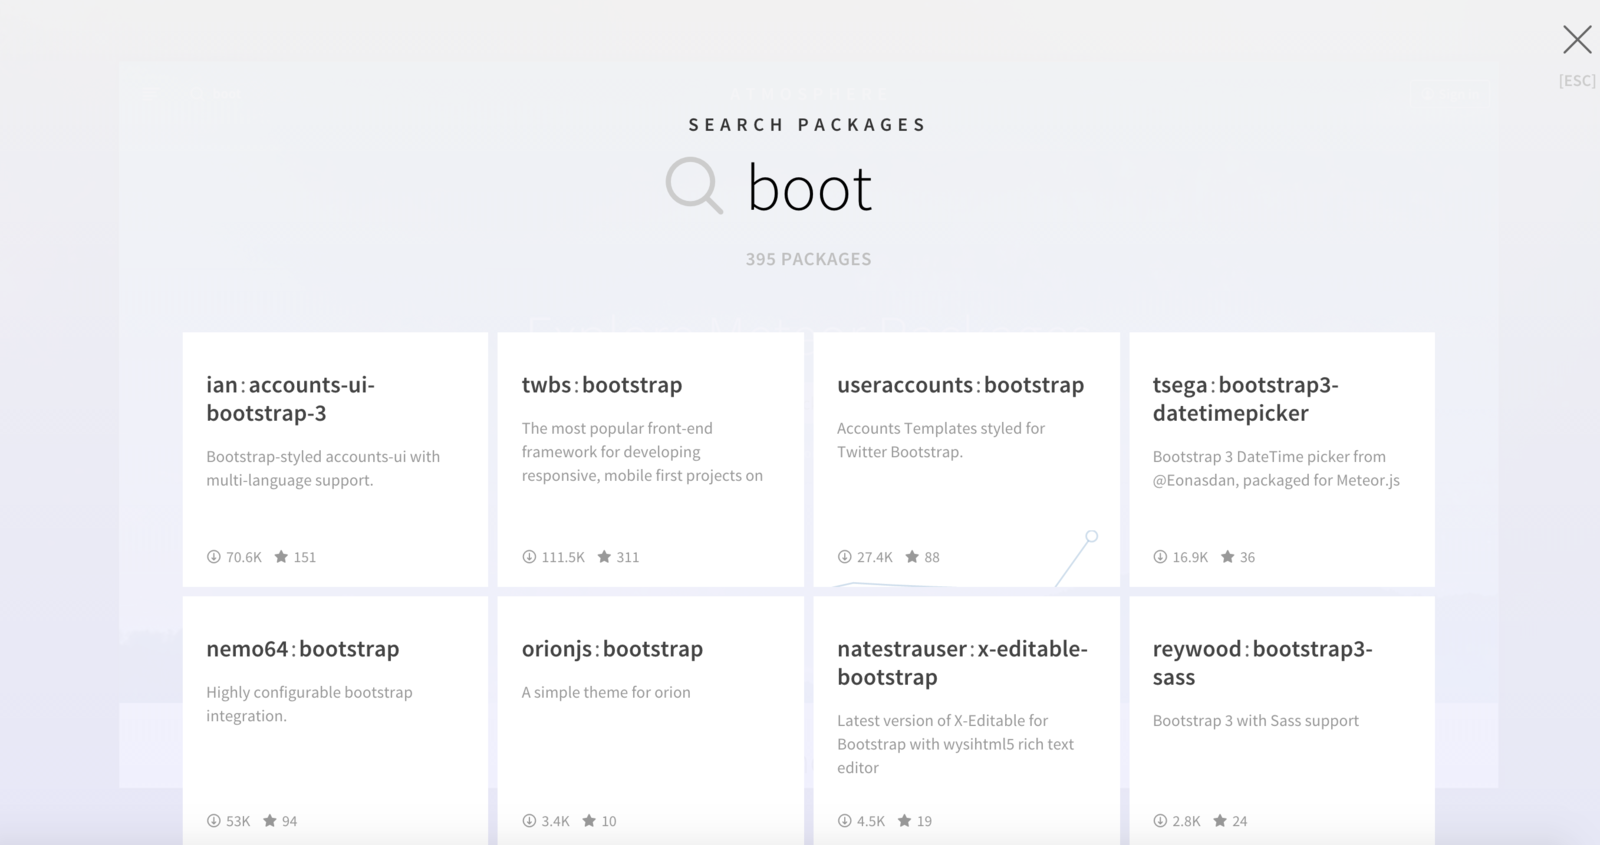Screen dimensions: 1600x845
Task: Click description "The most popular front-end framework"
Action: click(642, 452)
